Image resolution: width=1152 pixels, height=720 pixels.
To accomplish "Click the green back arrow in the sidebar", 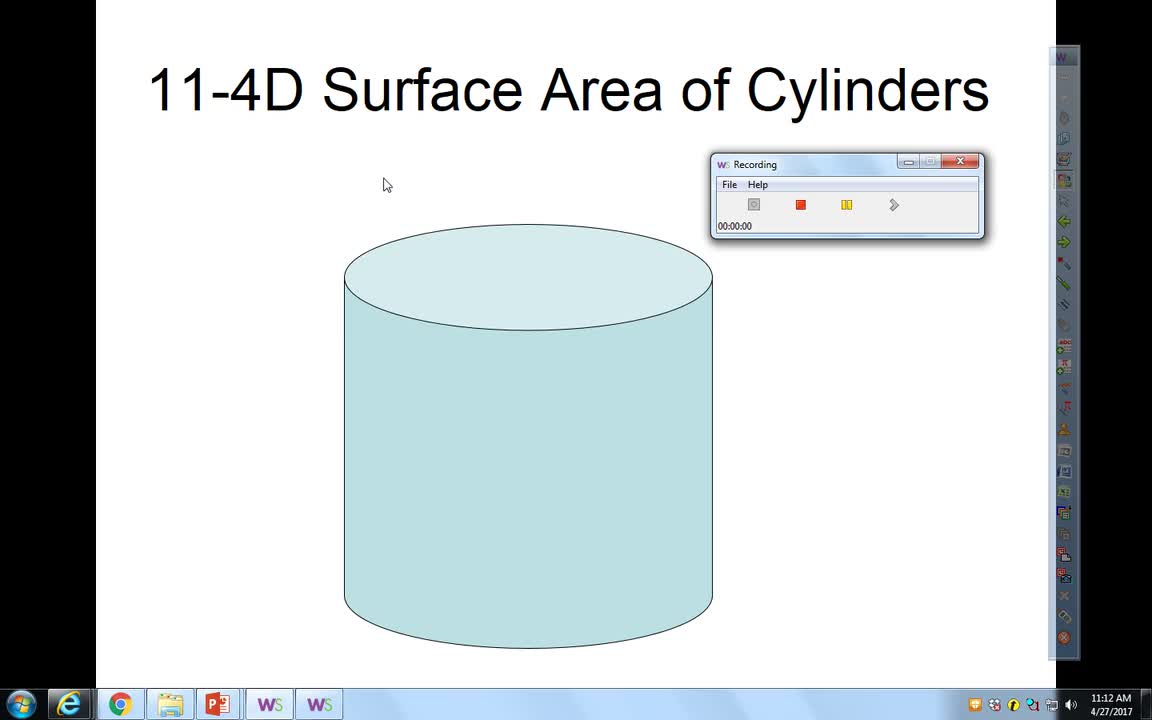I will 1064,222.
